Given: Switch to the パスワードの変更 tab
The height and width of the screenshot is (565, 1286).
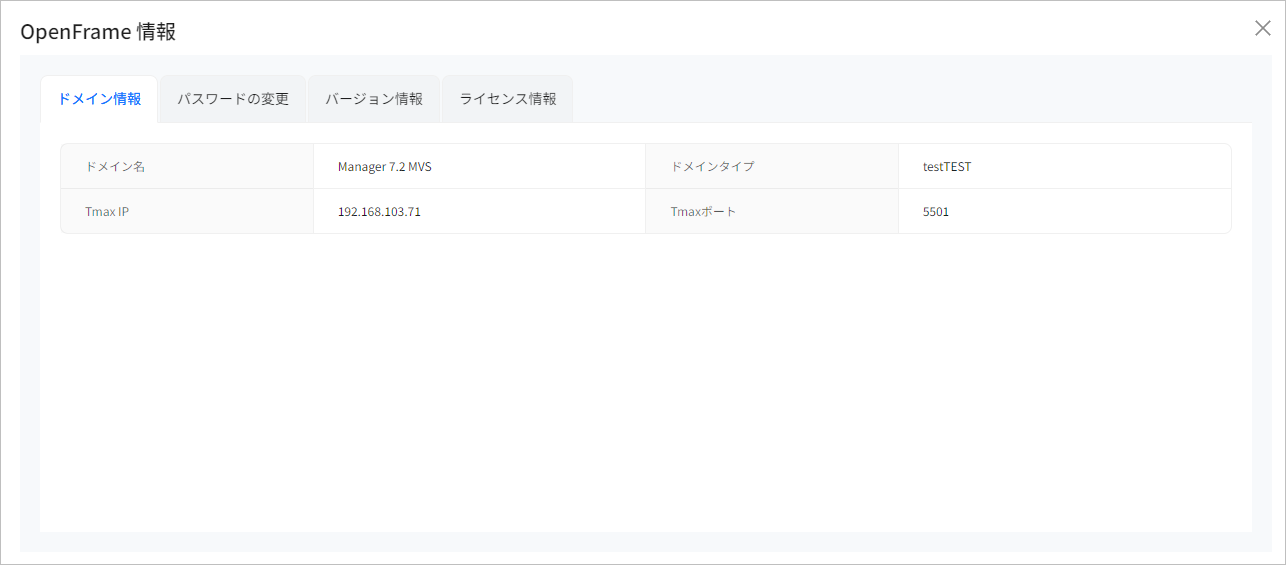Looking at the screenshot, I should (233, 99).
